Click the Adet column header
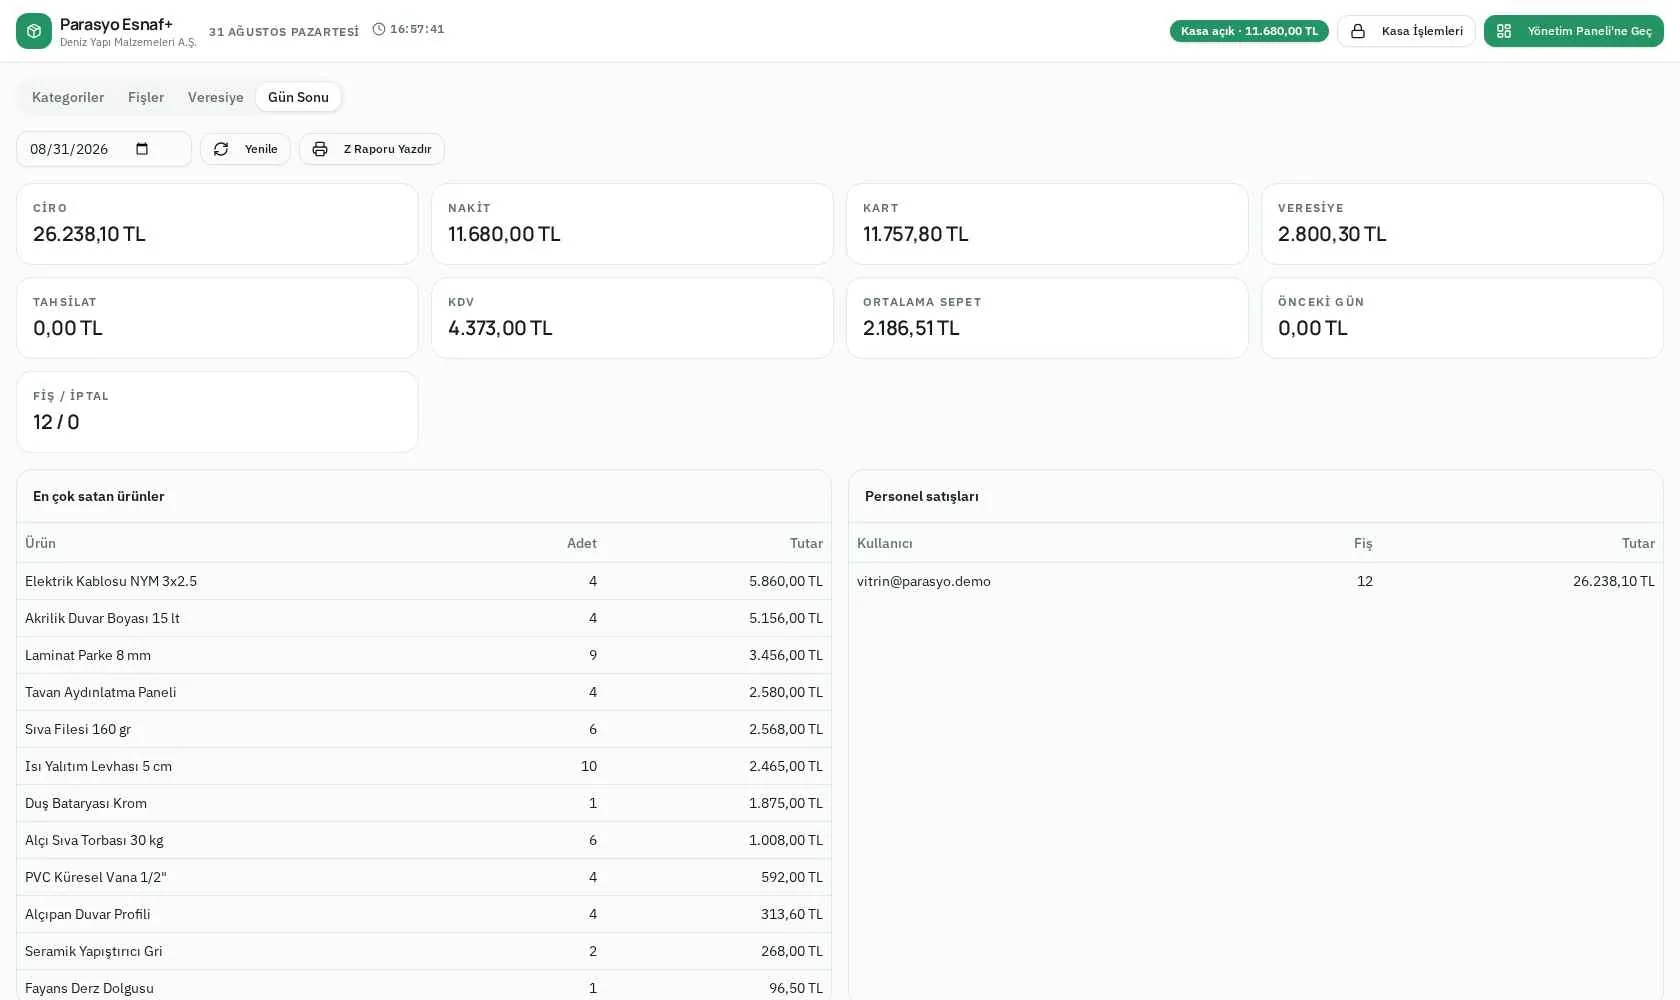Screen dimensions: 1680x1000 [582, 543]
